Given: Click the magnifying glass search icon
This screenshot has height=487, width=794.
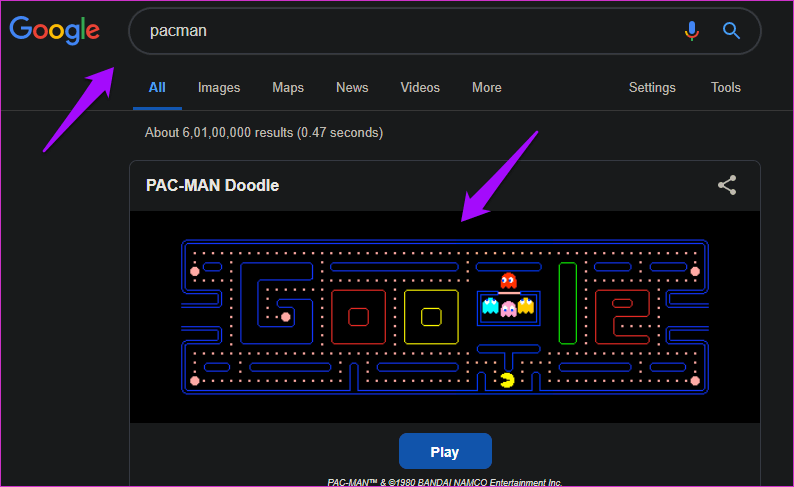Looking at the screenshot, I should tap(731, 31).
